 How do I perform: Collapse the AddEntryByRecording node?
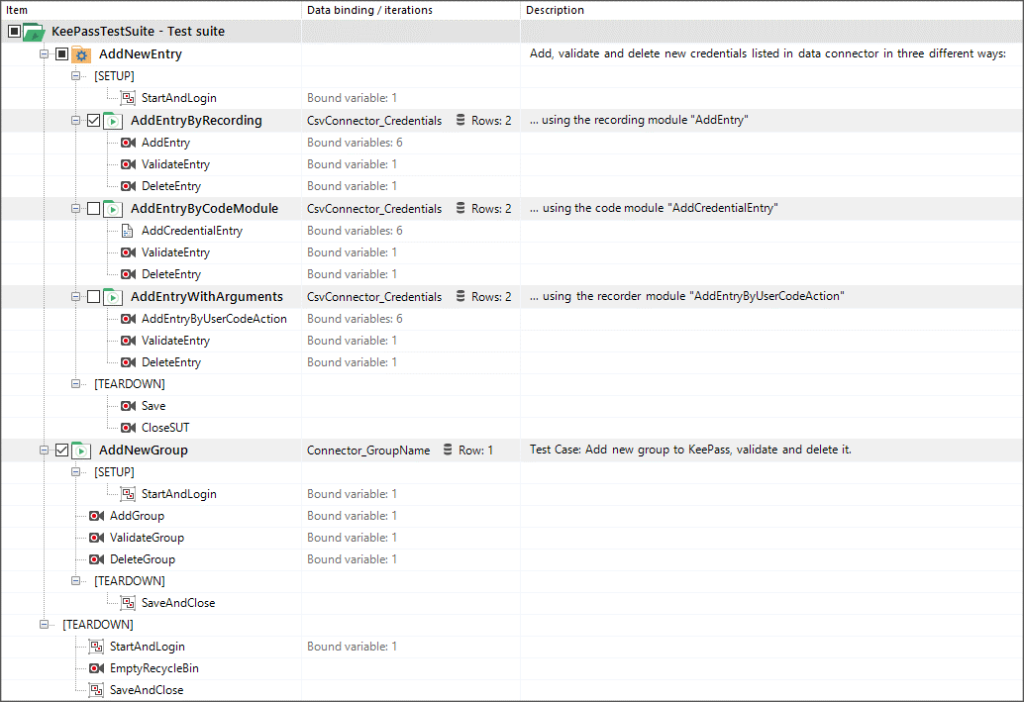pyautogui.click(x=76, y=121)
